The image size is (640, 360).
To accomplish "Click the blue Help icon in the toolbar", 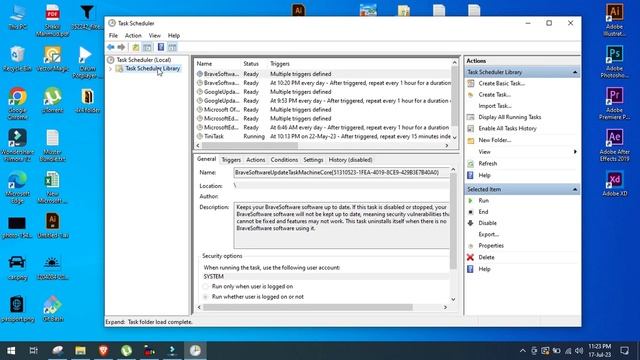I will click(161, 47).
